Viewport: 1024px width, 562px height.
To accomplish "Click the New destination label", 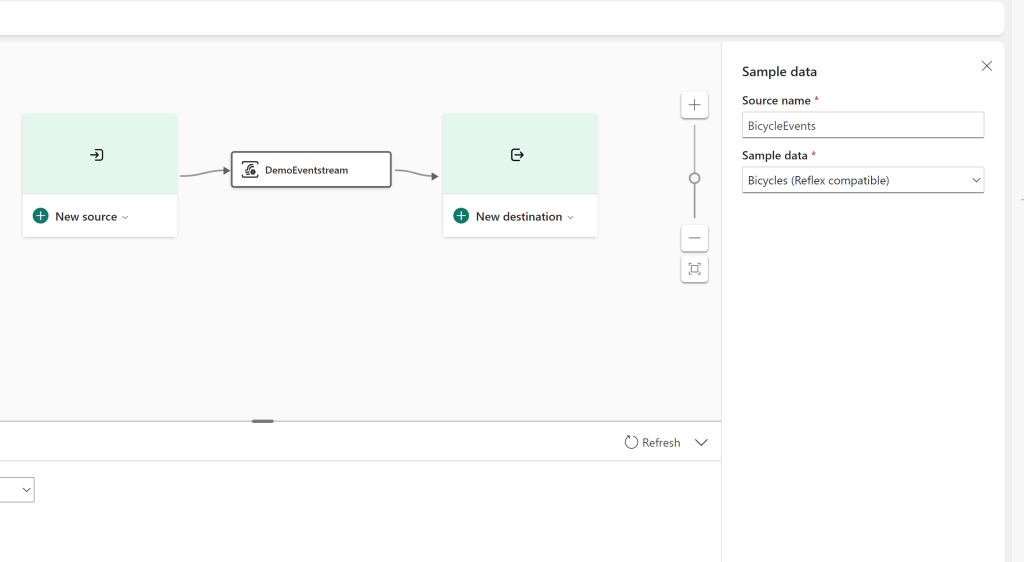I will [x=518, y=216].
